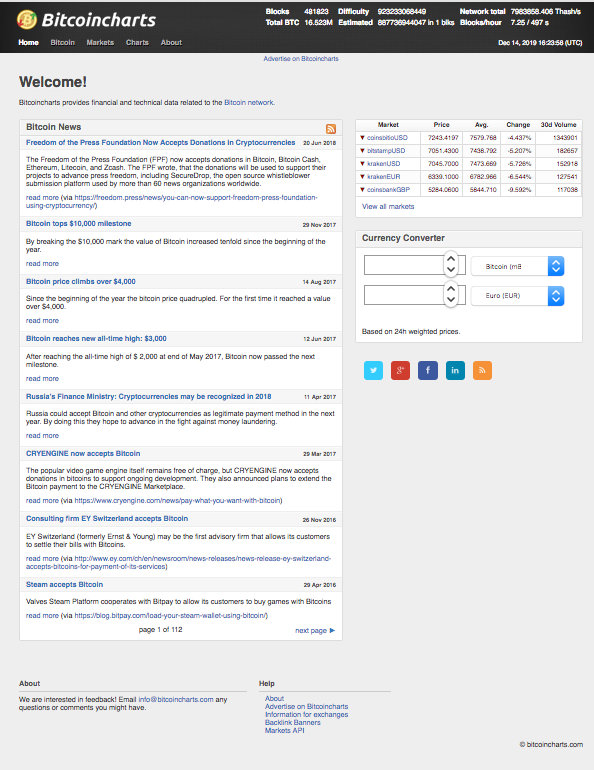Image resolution: width=594 pixels, height=770 pixels.
Task: Open the About nav menu item
Action: (171, 43)
